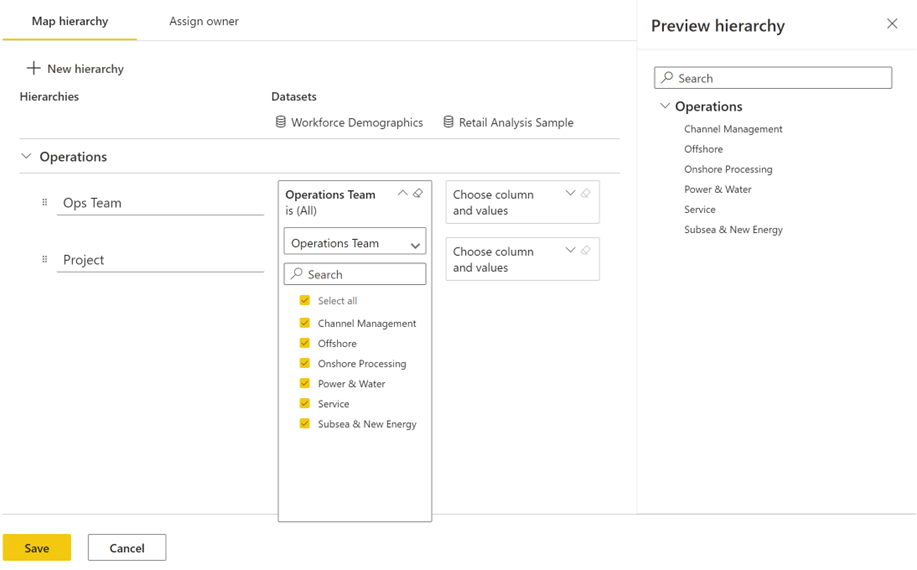
Task: Click the Save button
Action: [37, 548]
